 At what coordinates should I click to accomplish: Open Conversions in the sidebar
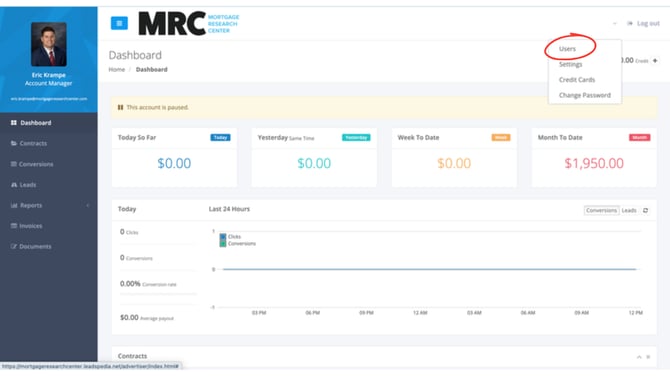point(49,164)
